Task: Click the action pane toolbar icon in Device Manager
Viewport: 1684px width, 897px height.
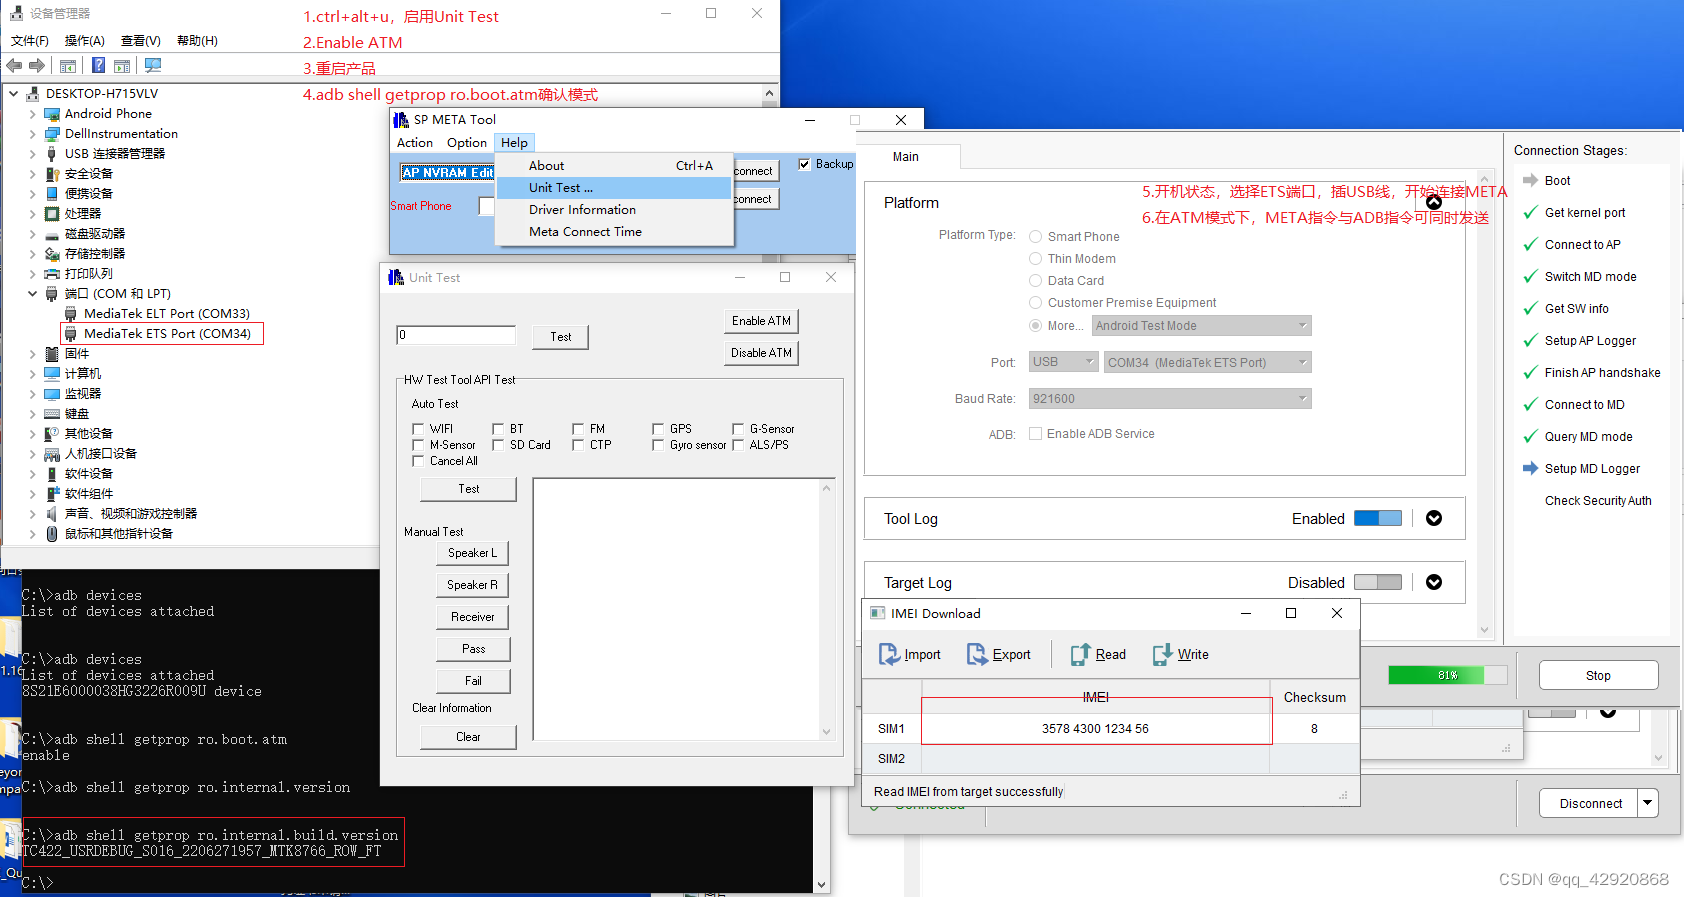Action: (x=122, y=66)
